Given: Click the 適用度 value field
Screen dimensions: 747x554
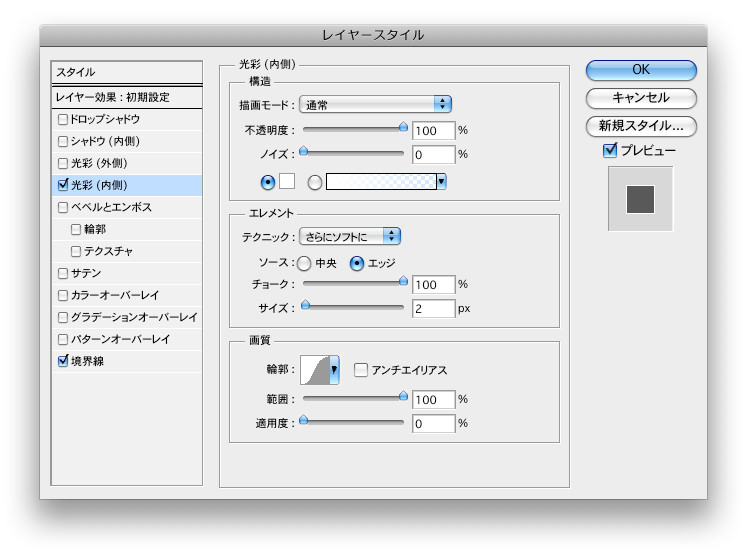Looking at the screenshot, I should click(434, 424).
